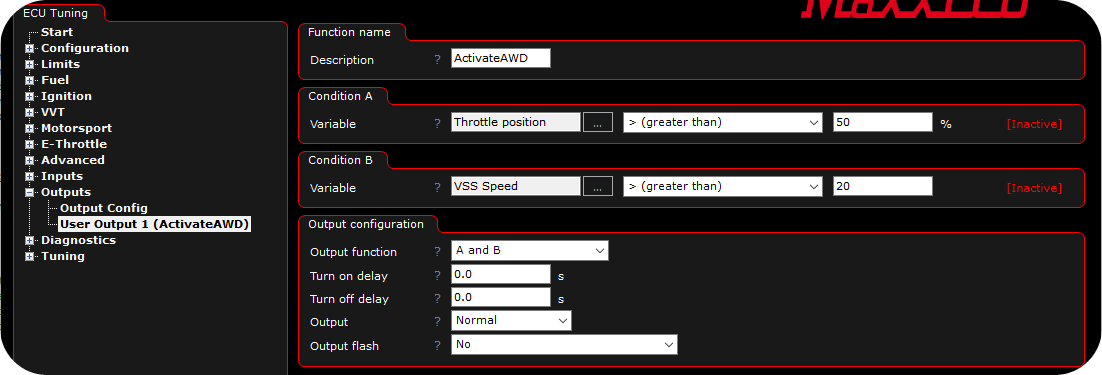Browse variables for Condition B
Screen dimensions: 1102x375
point(597,187)
